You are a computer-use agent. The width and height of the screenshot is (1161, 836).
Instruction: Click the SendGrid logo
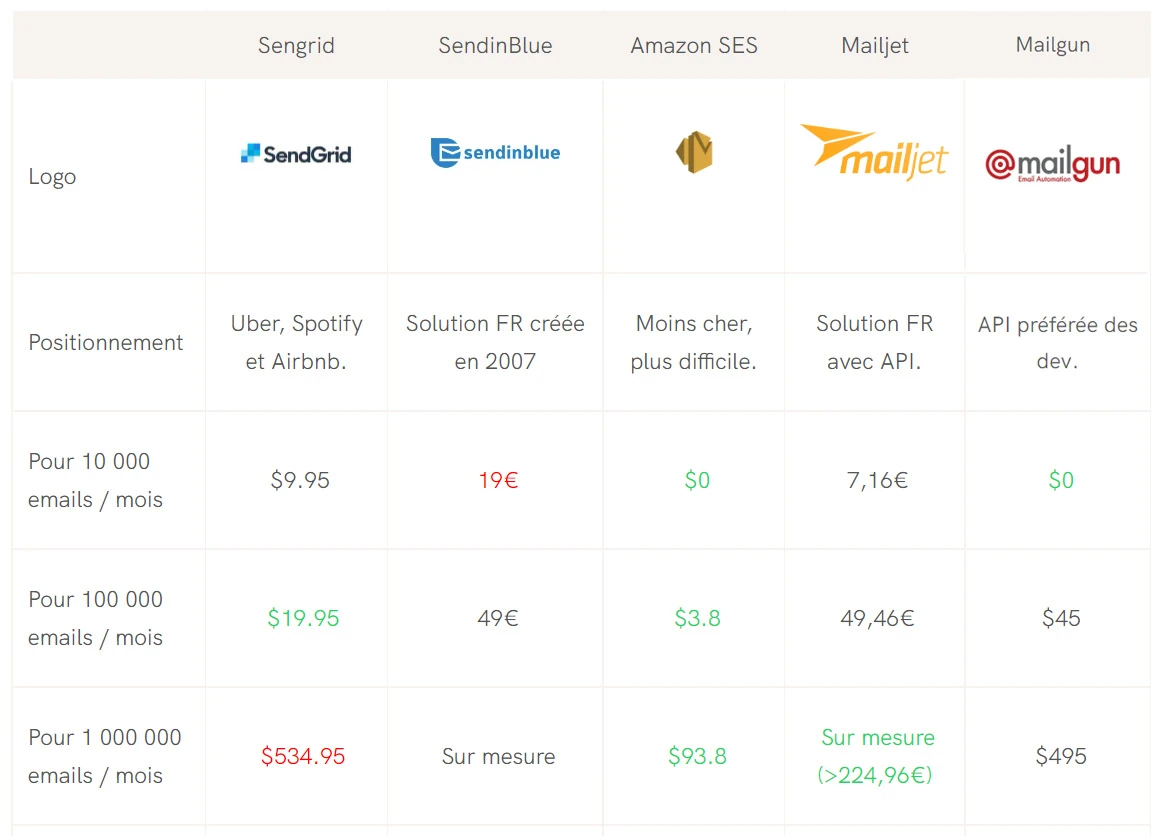coord(296,154)
